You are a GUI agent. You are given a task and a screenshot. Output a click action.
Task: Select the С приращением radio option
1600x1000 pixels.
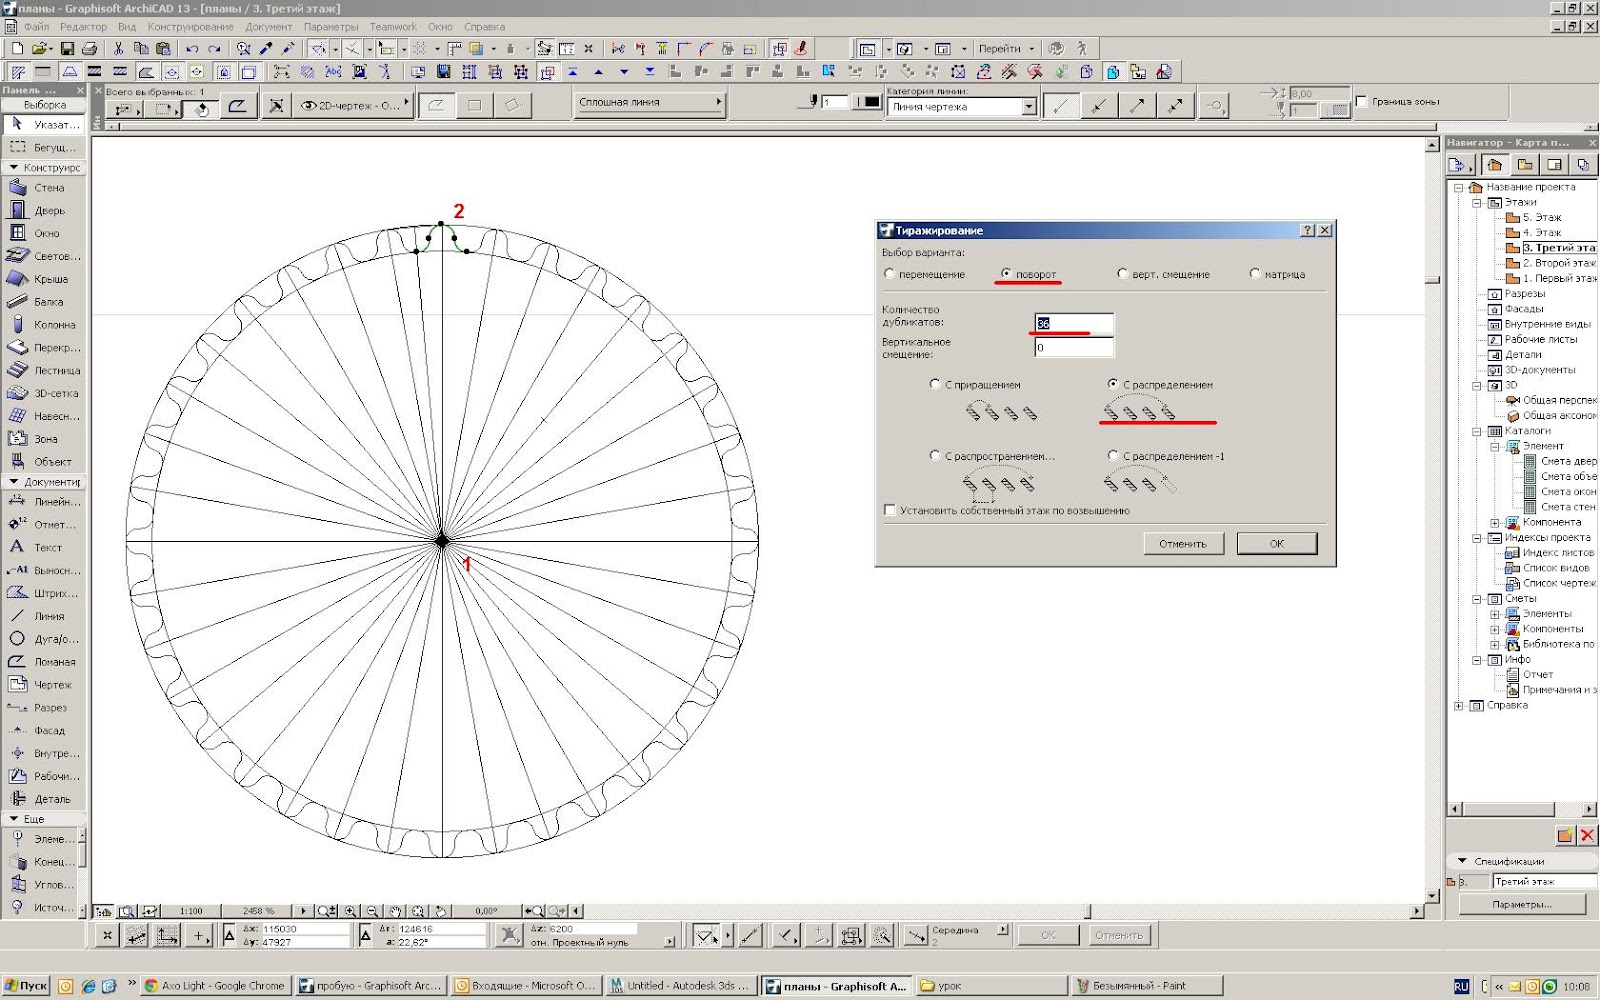[x=935, y=384]
